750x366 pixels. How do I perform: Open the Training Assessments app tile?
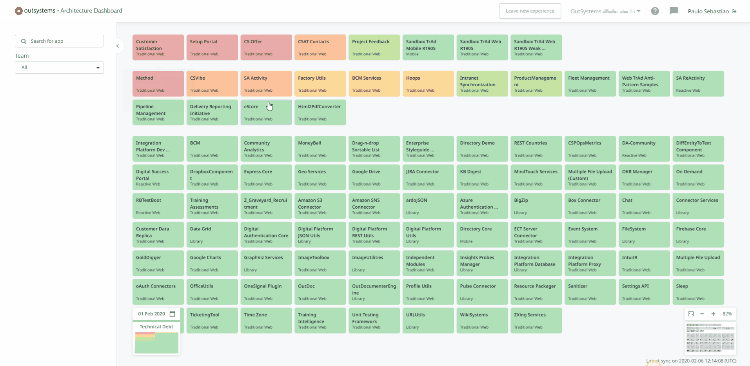tap(212, 206)
